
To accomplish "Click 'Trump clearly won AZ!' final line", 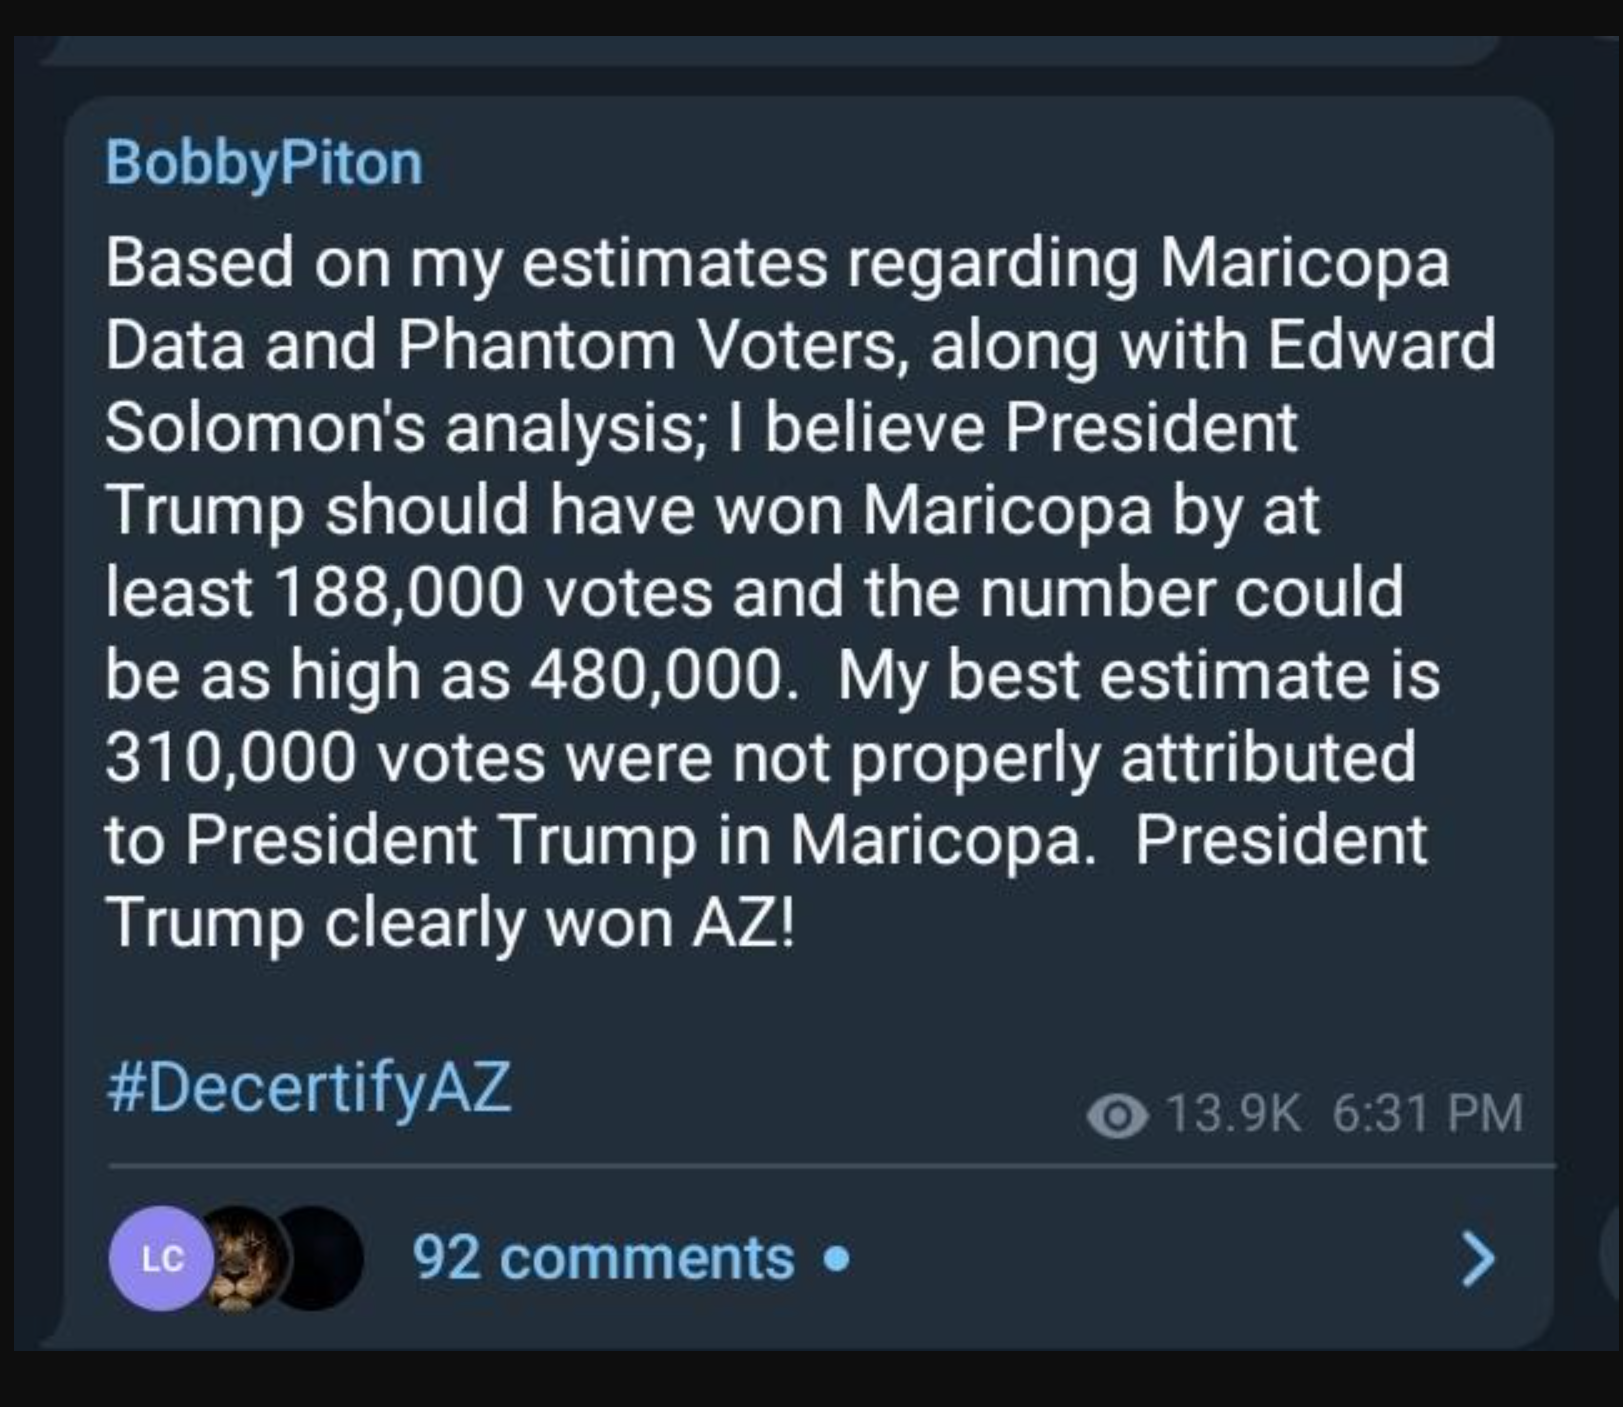I will 451,922.
